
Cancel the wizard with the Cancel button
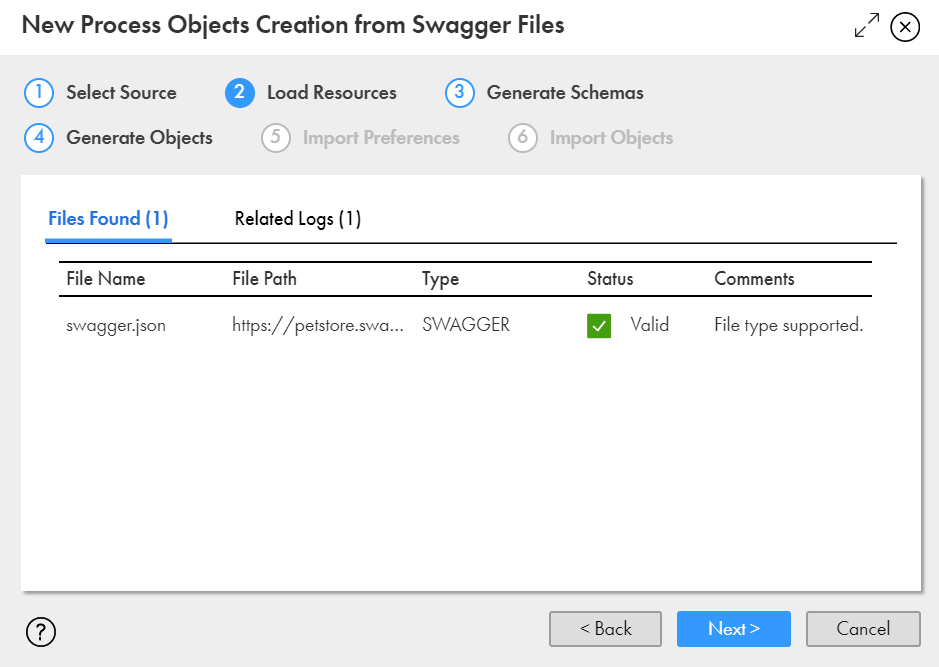[863, 629]
